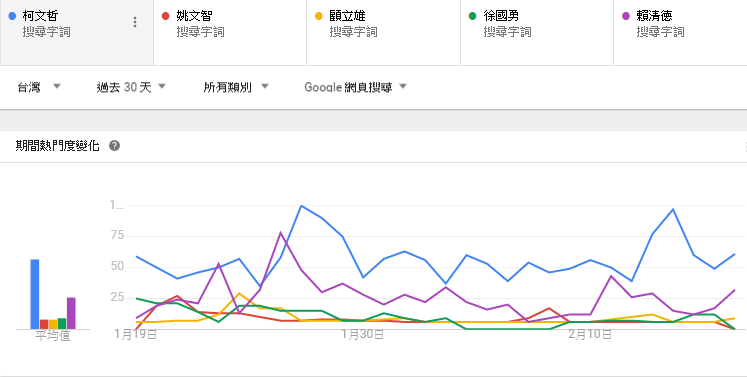Click the purple 賴清德 average bar
Viewport: 747px width, 377px height.
coord(71,313)
